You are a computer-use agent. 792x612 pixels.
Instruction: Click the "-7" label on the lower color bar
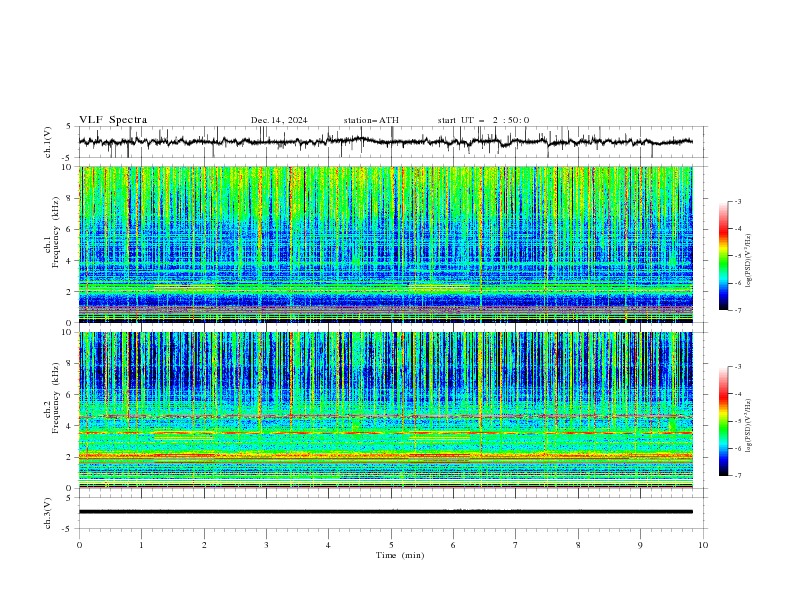coord(738,475)
